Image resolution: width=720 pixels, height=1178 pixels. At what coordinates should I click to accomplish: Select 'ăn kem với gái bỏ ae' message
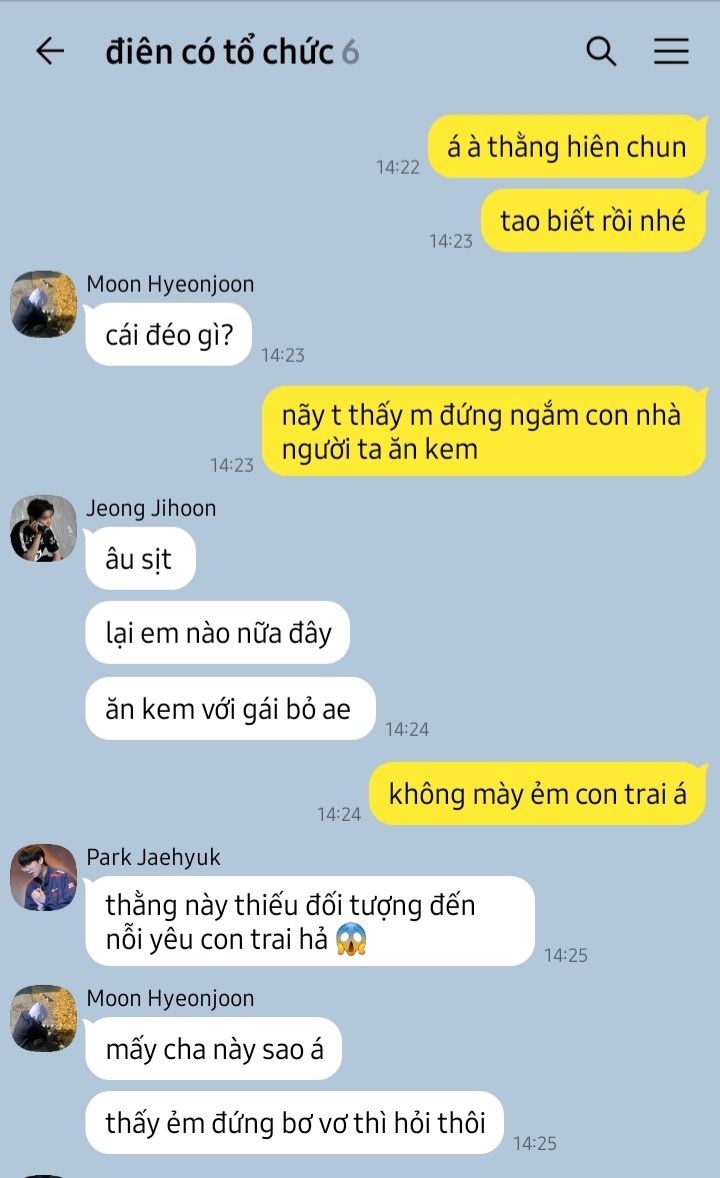[x=229, y=708]
